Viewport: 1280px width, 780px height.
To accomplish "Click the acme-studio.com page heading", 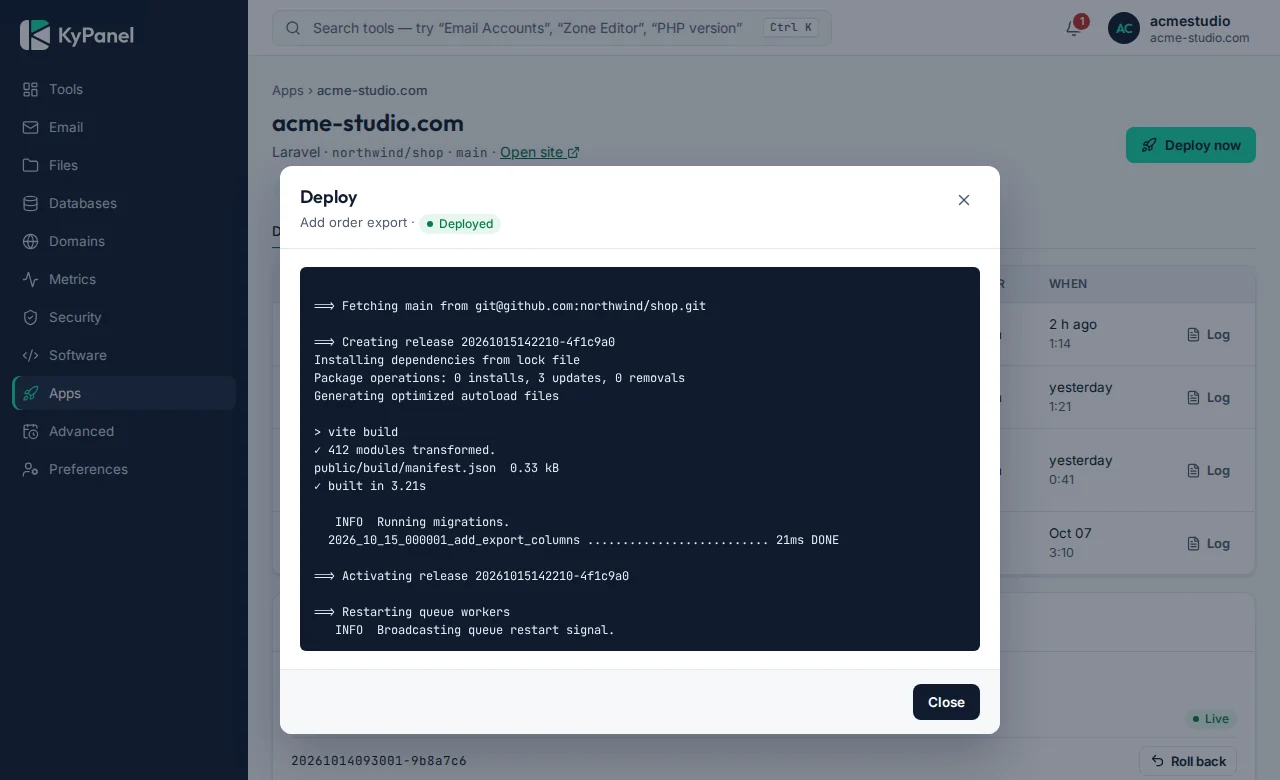I will point(368,123).
